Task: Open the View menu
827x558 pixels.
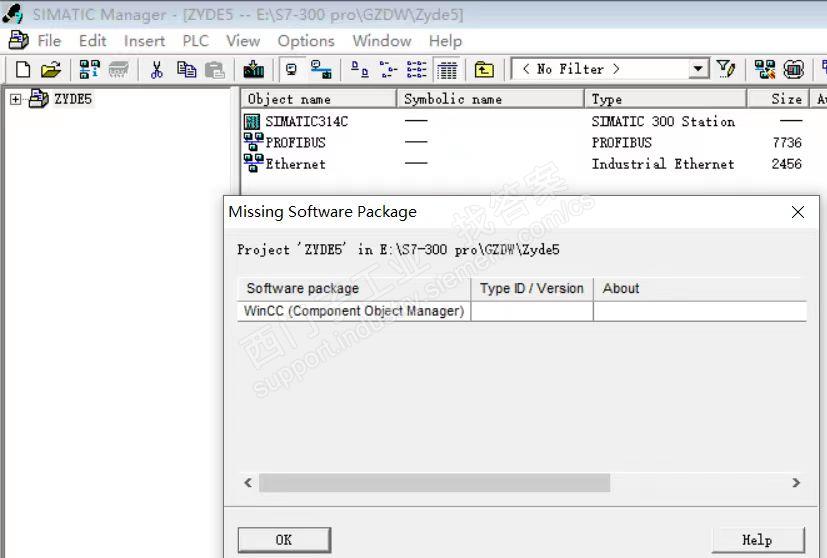Action: [x=243, y=41]
